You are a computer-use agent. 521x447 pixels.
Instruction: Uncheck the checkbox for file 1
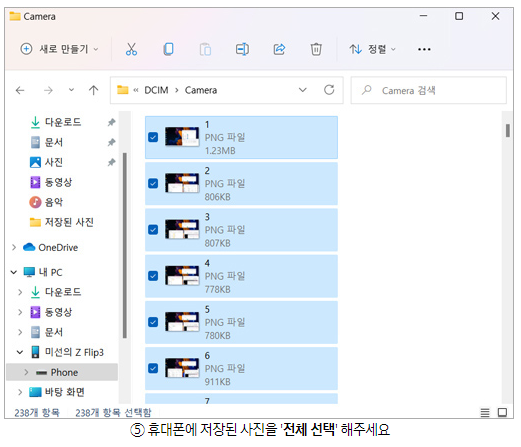153,137
